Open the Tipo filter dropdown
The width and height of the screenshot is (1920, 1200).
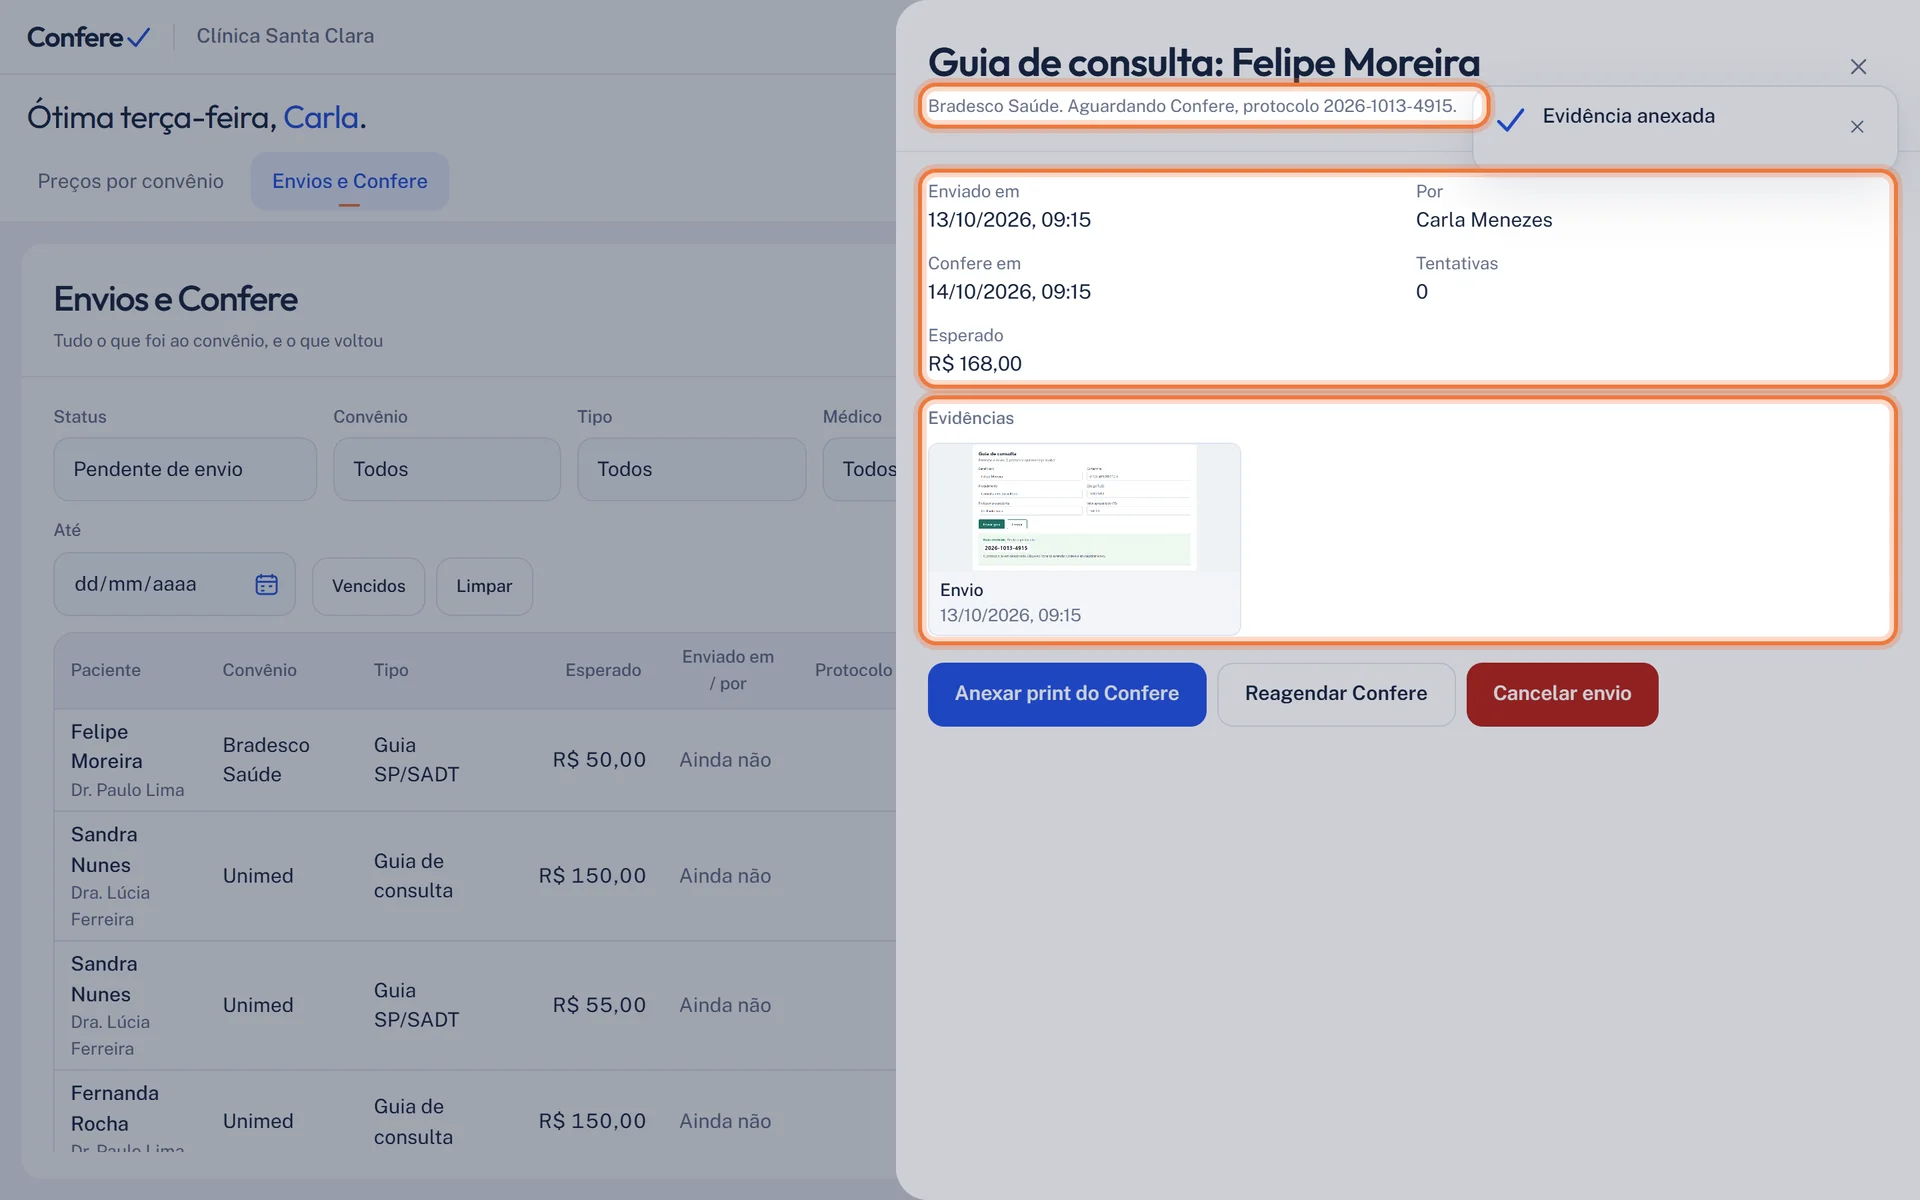[691, 469]
